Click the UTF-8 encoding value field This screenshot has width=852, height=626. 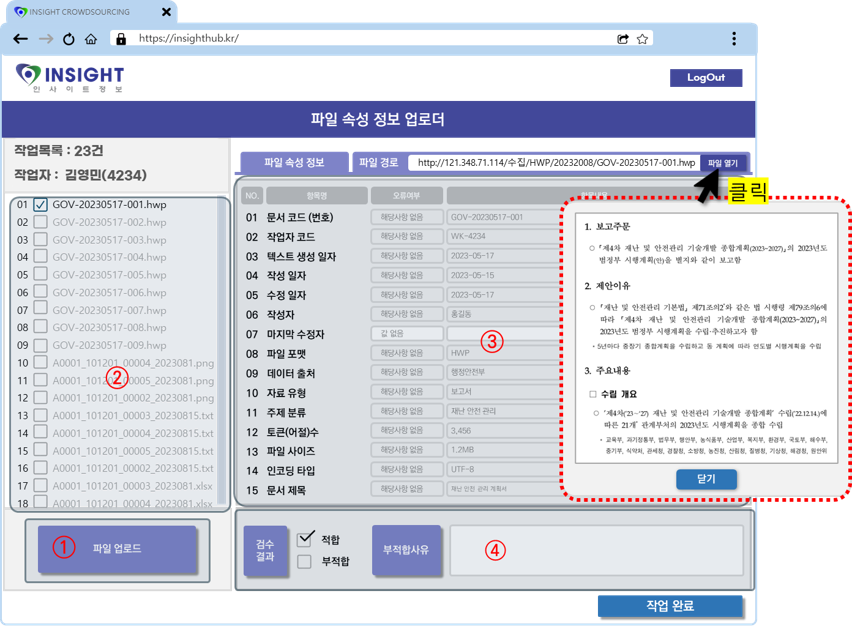(503, 470)
